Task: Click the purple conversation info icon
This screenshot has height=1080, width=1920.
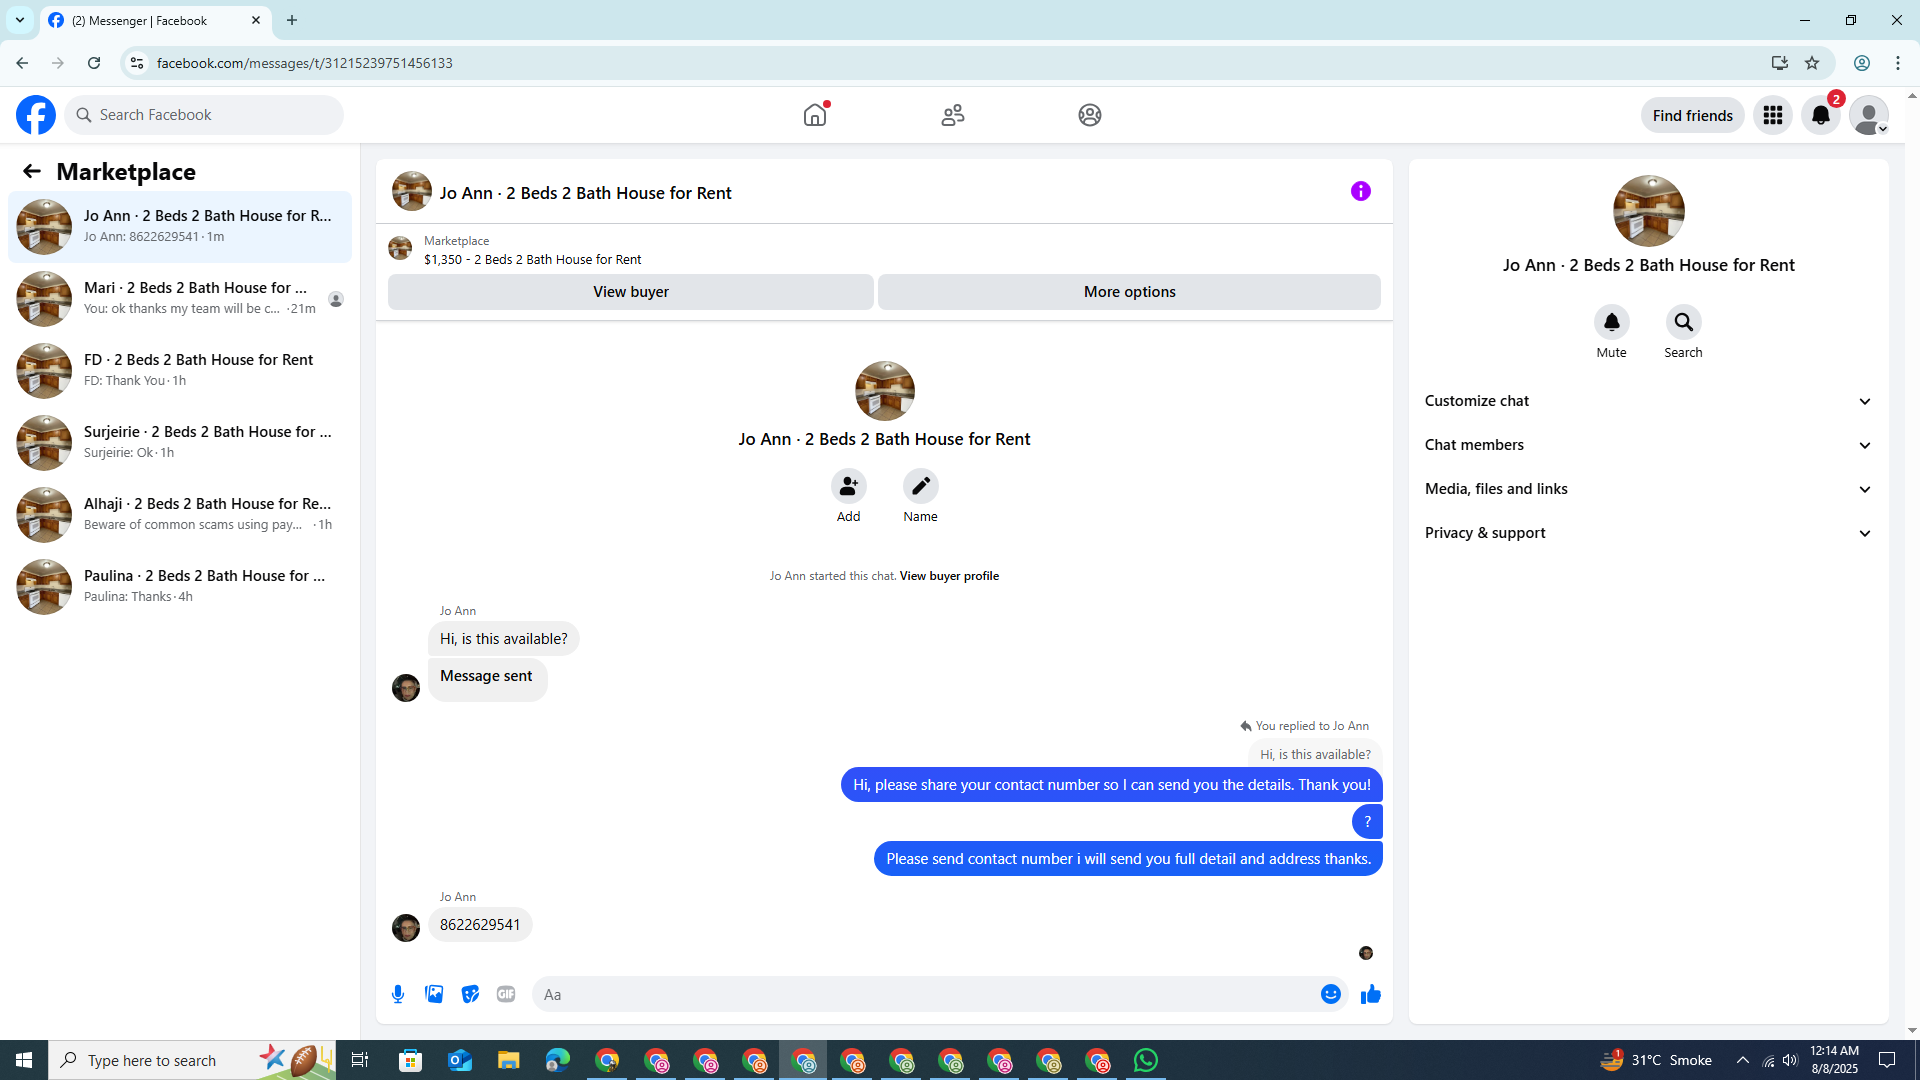Action: tap(1360, 191)
